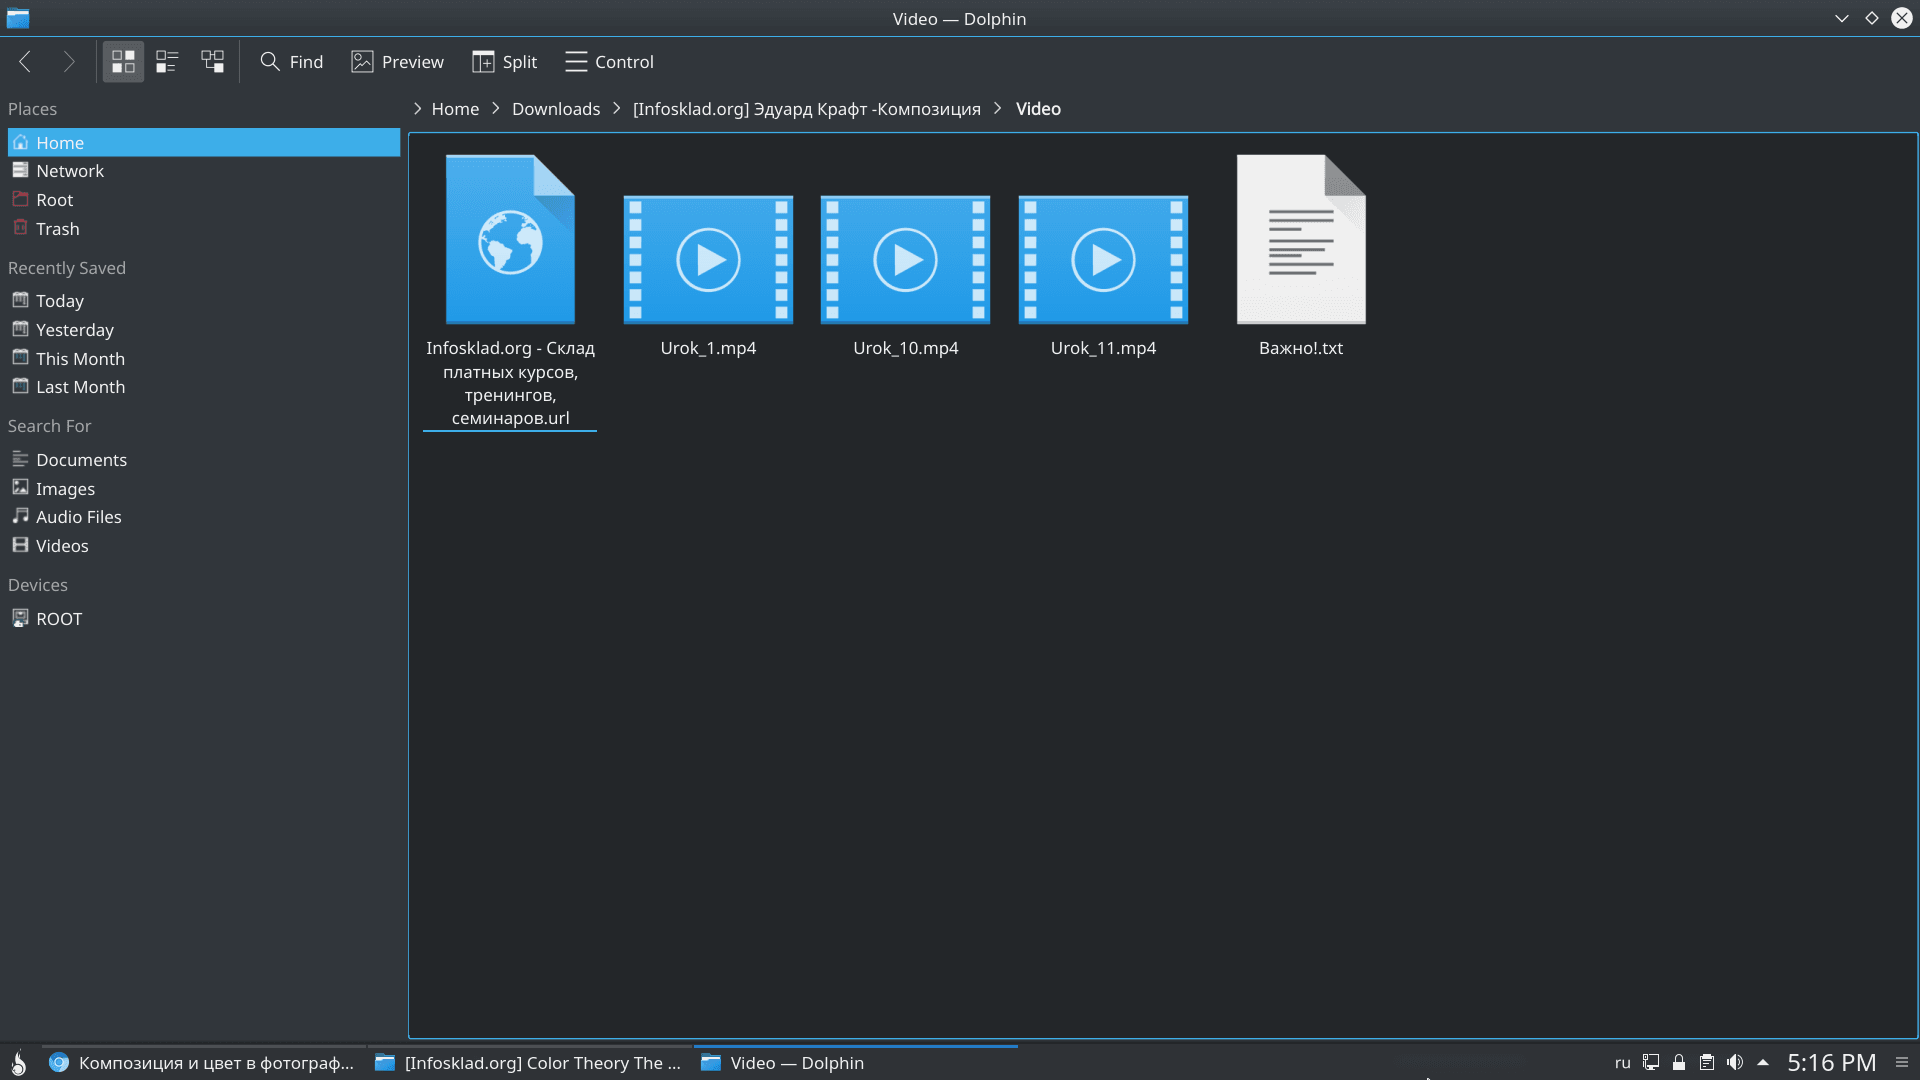Switch to Compact view mode
Viewport: 1920px width, 1080px height.
[x=167, y=62]
